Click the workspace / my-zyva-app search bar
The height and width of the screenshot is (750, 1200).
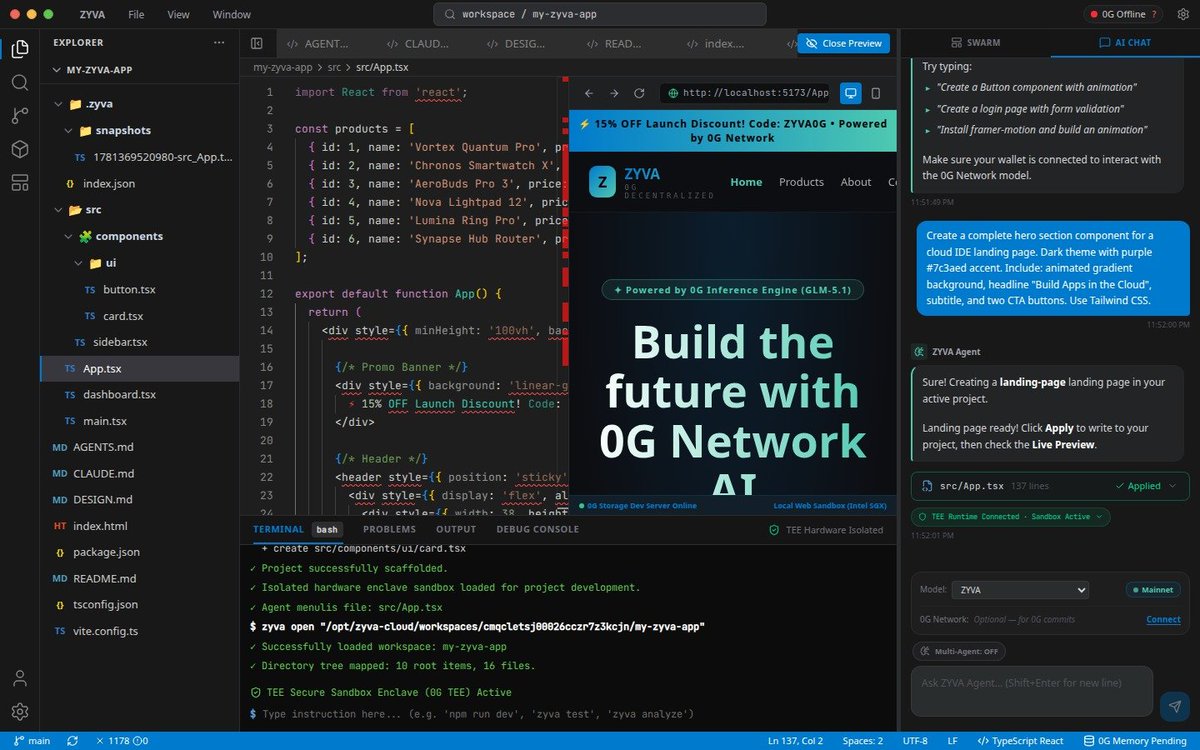[x=600, y=14]
